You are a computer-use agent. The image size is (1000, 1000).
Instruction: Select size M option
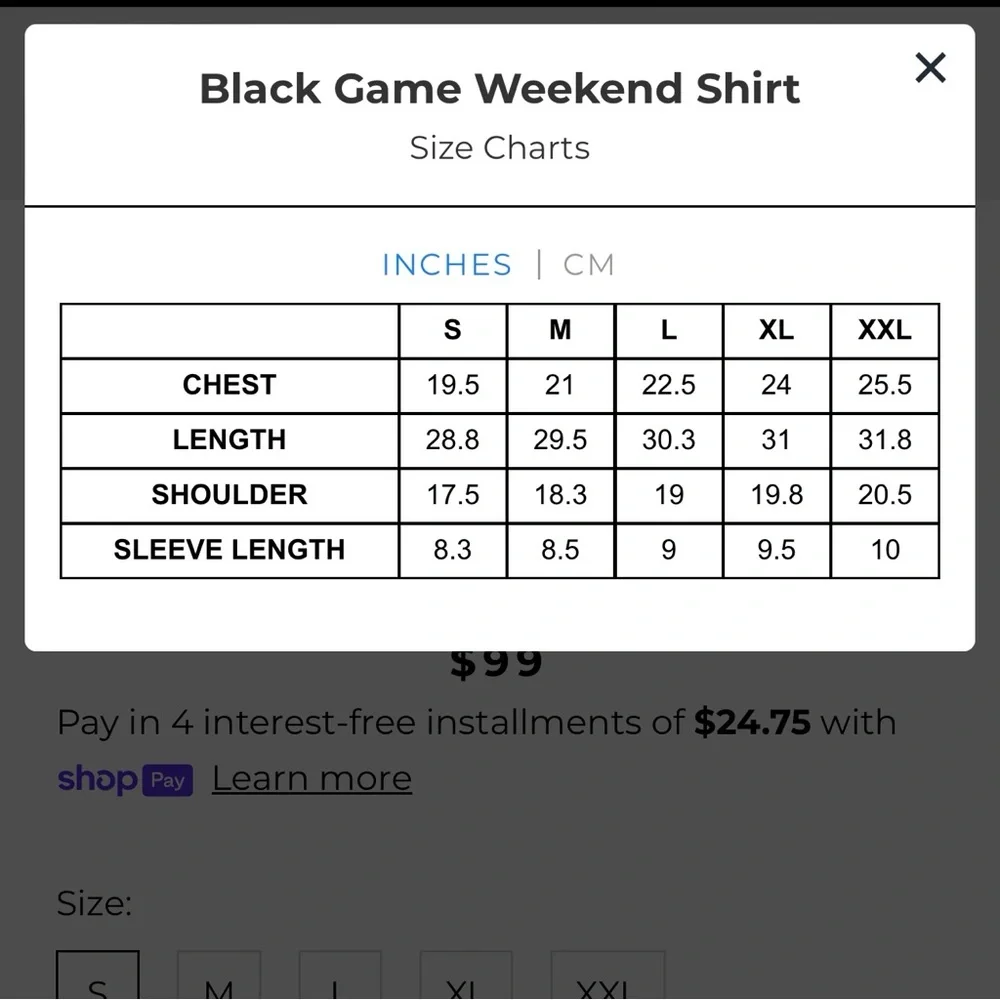coord(219,974)
